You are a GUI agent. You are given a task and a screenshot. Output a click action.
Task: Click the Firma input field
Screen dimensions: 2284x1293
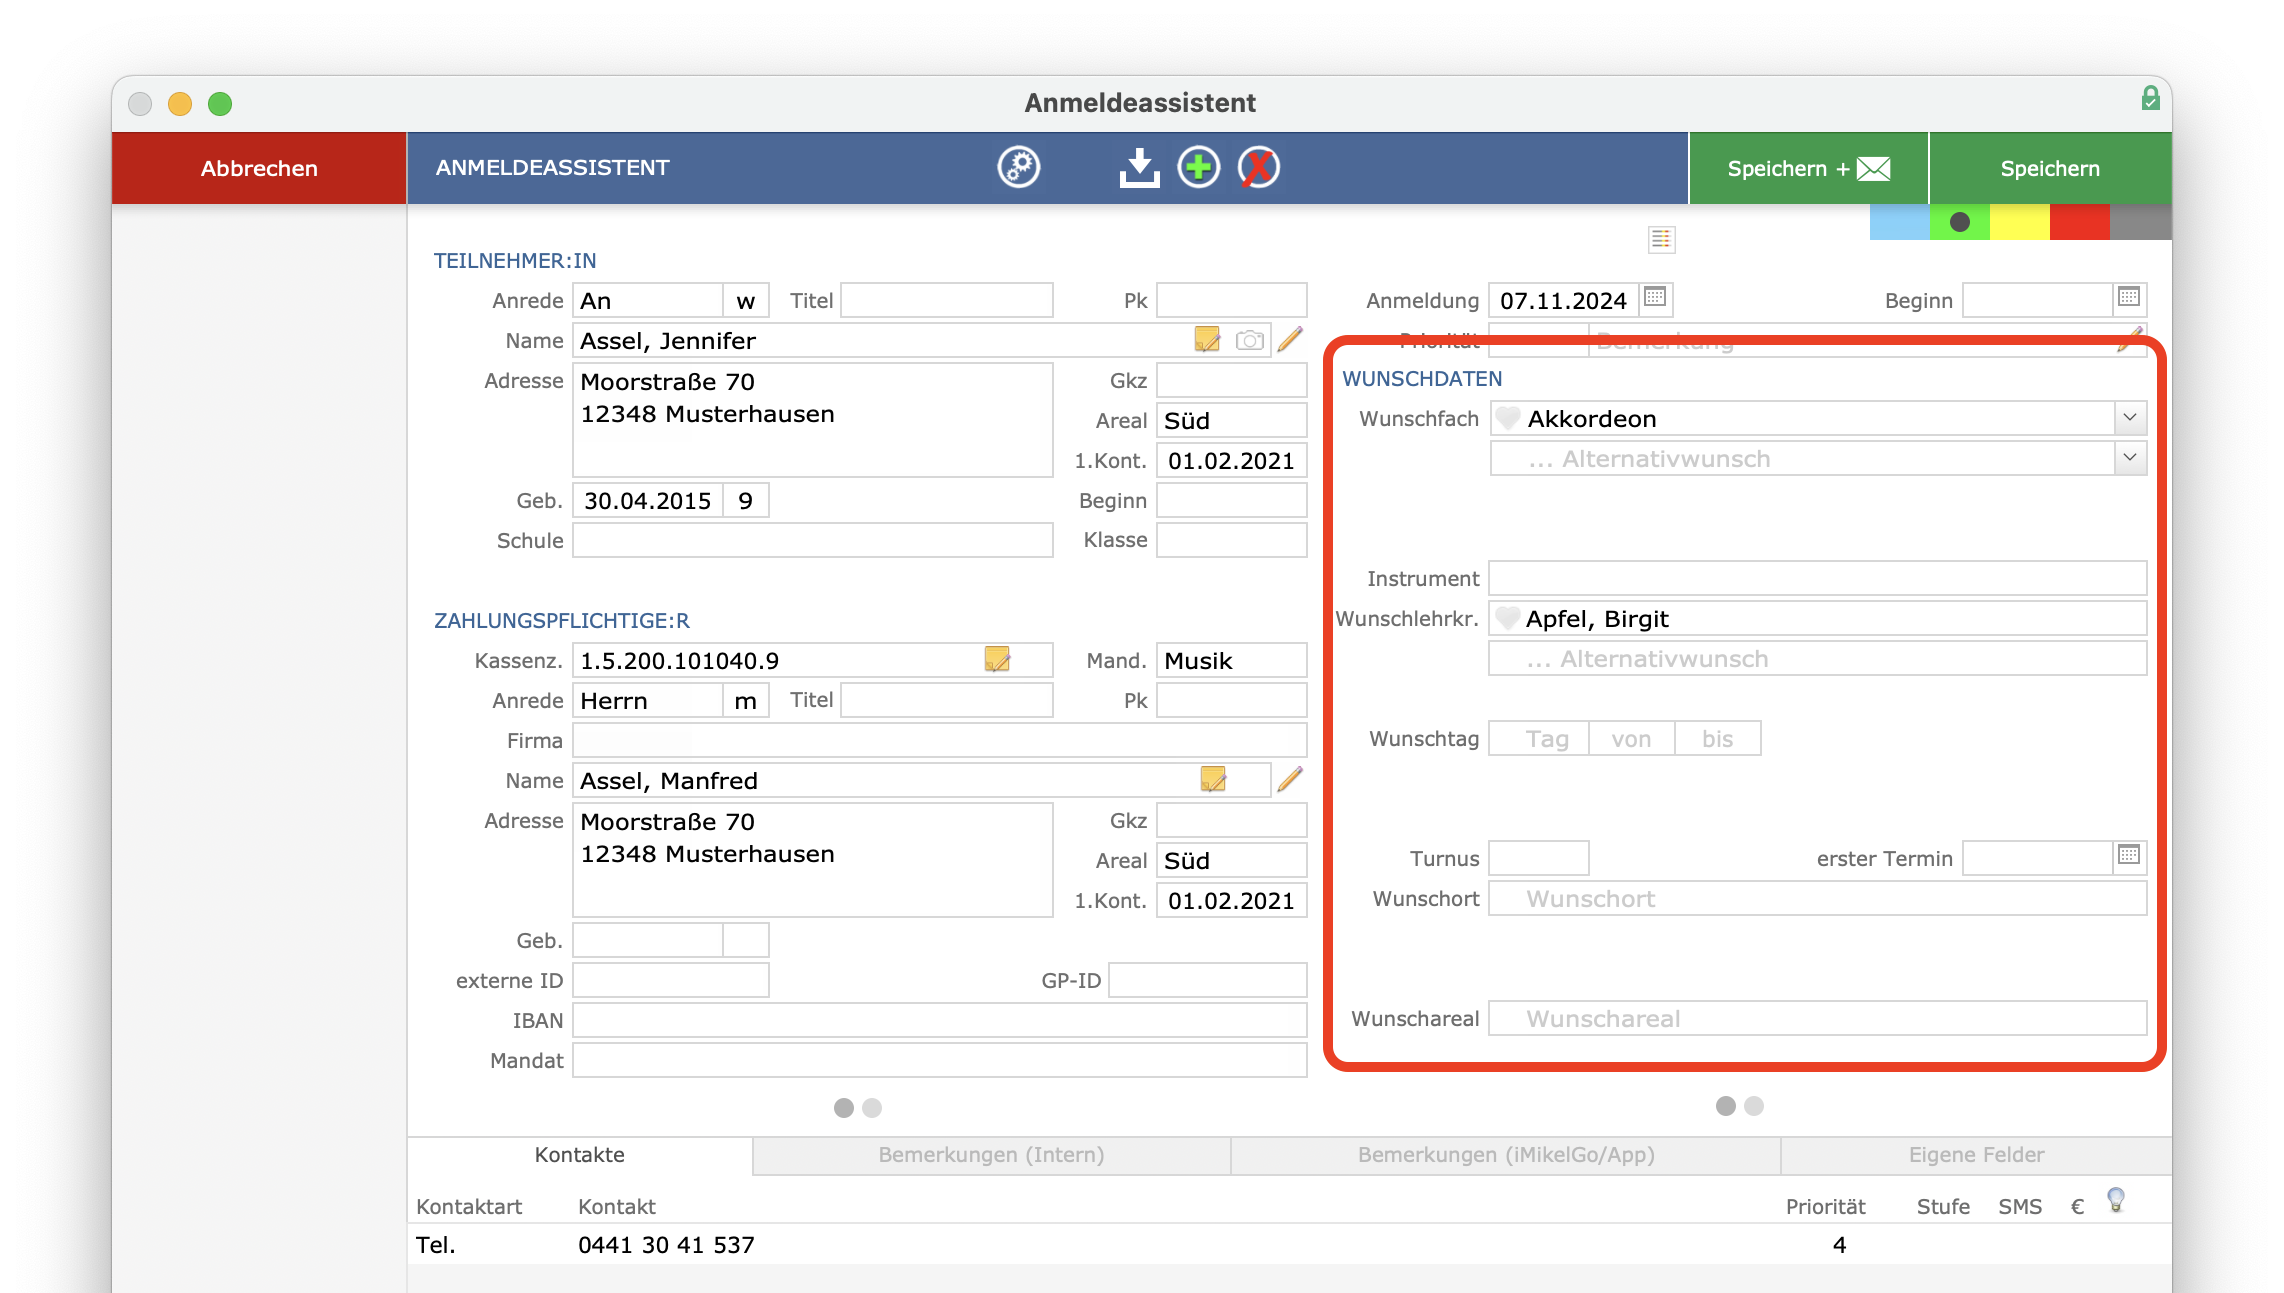940,740
